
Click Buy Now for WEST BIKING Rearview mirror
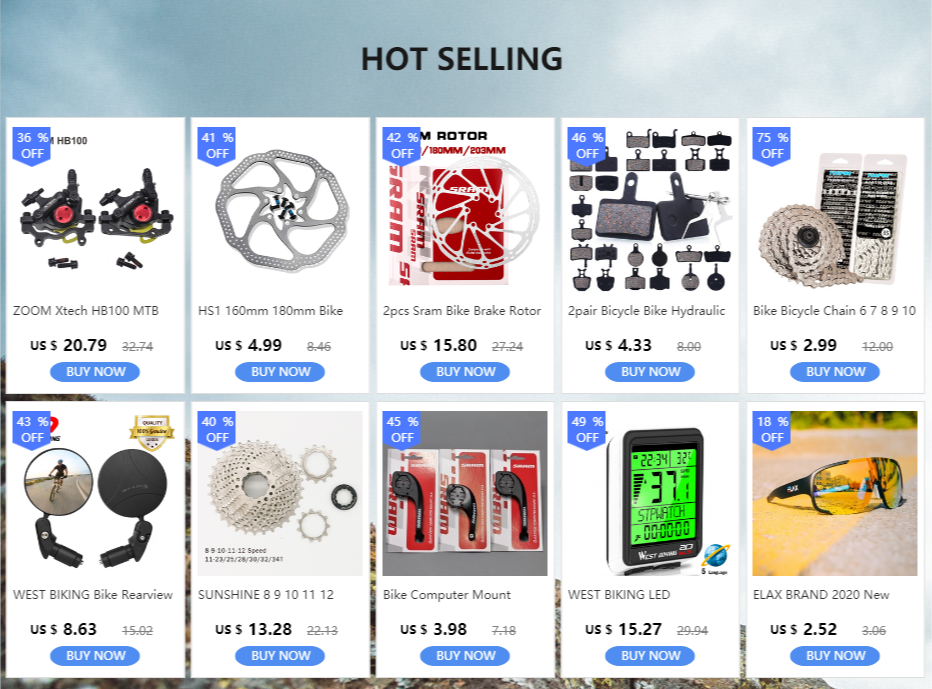[x=95, y=656]
